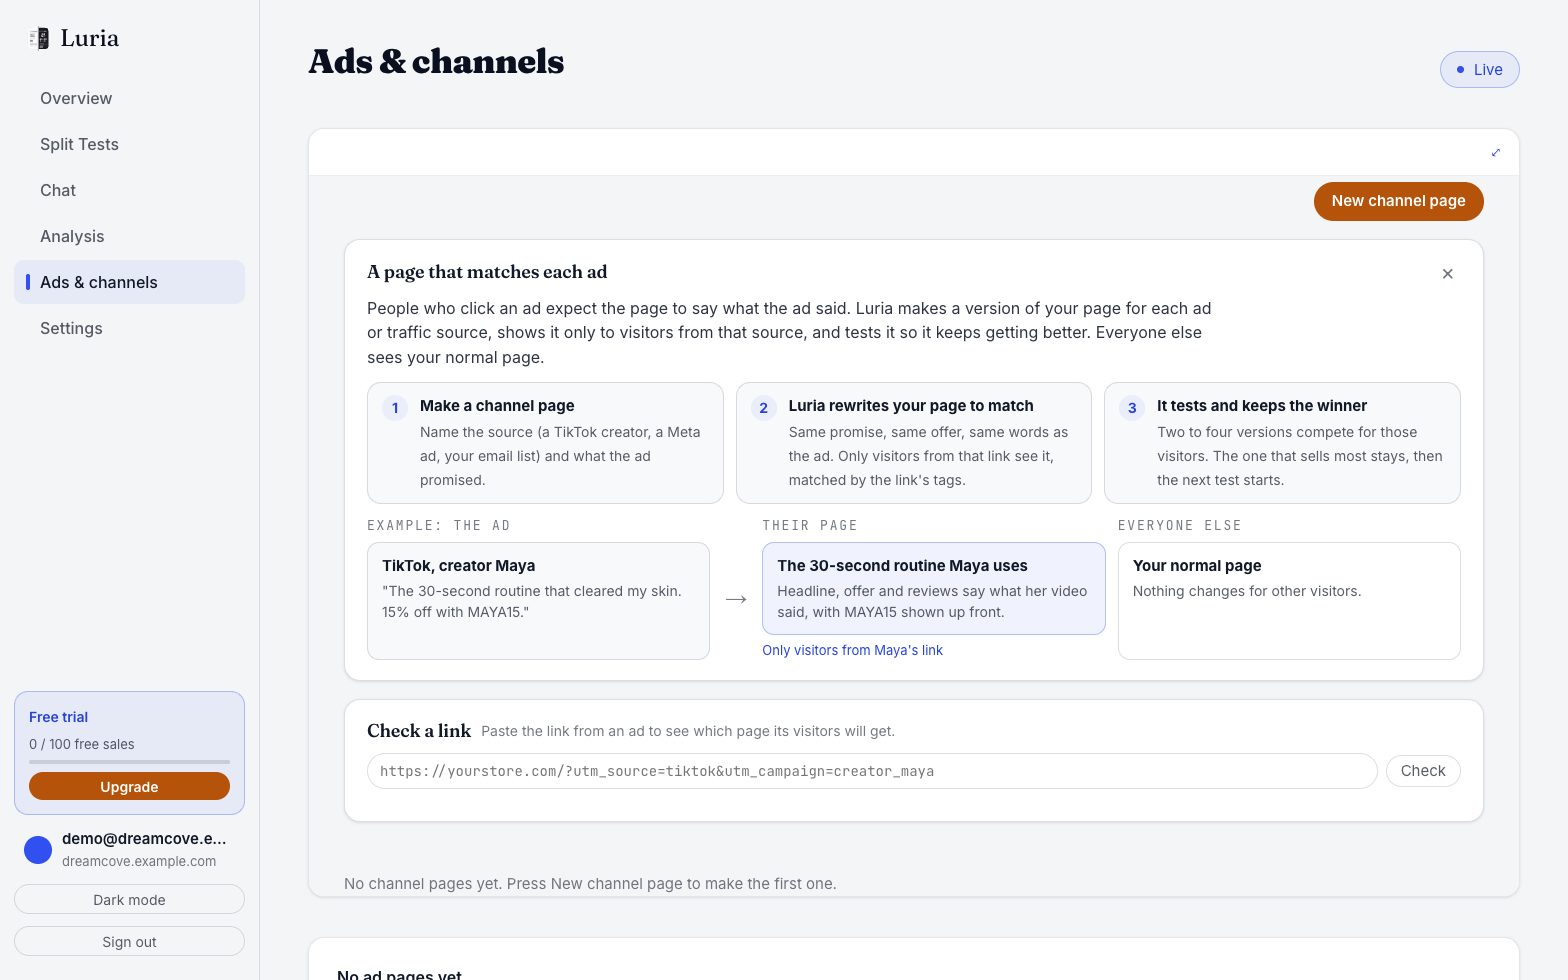Click the blue account avatar circle

[x=38, y=850]
